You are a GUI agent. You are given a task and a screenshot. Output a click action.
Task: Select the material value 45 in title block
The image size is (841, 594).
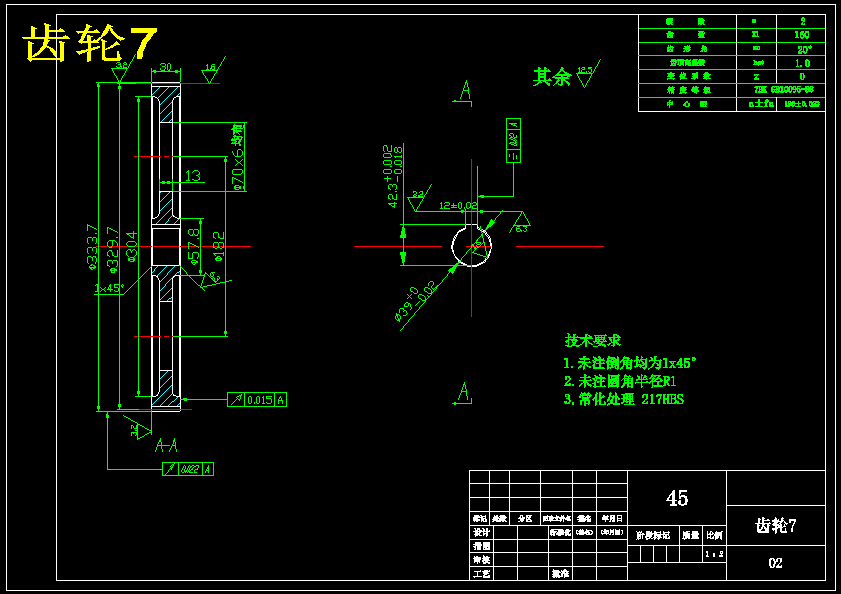(677, 498)
